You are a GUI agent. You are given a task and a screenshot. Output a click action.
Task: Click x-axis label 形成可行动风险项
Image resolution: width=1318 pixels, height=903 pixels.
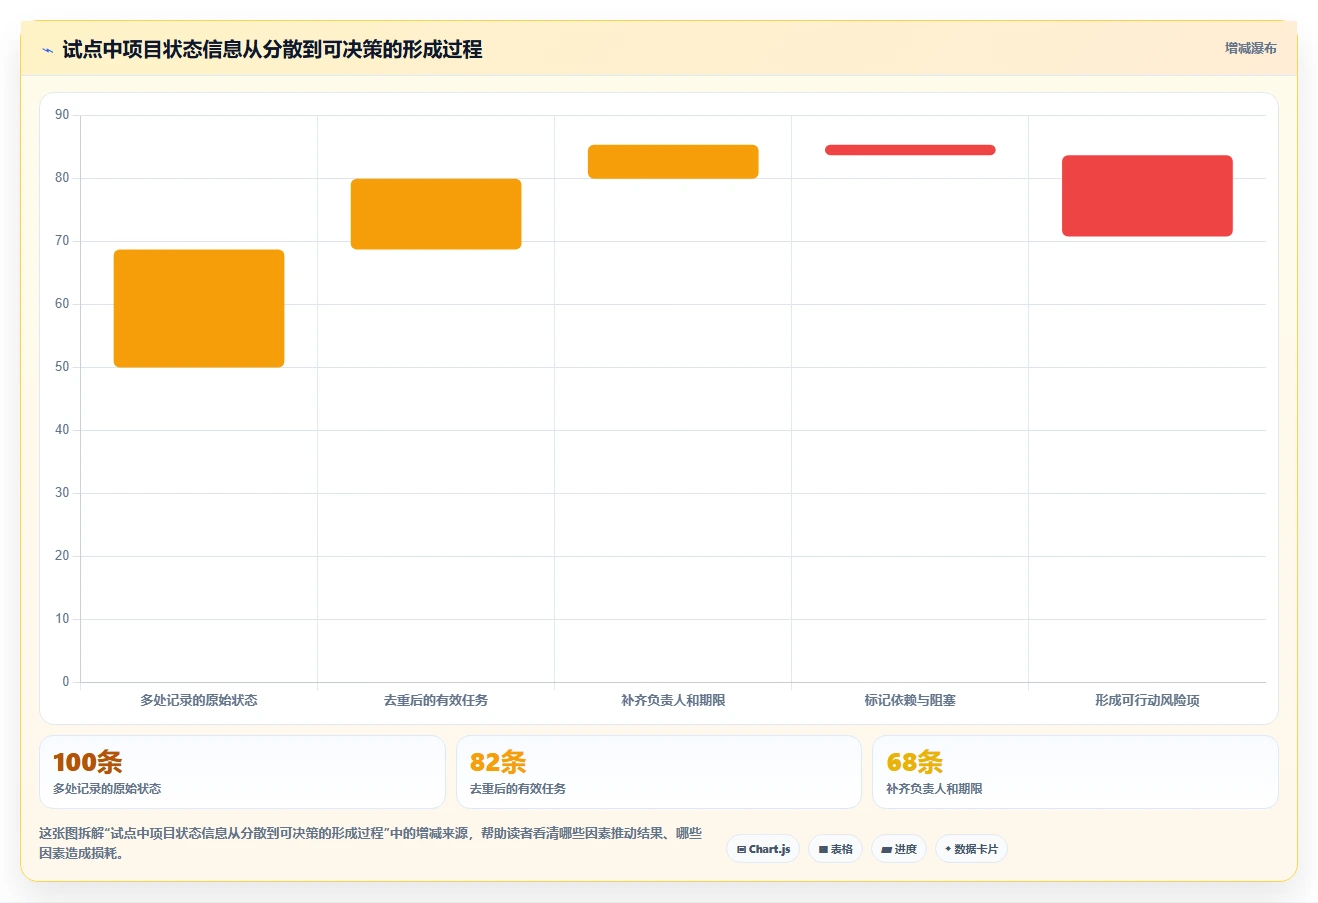1147,700
